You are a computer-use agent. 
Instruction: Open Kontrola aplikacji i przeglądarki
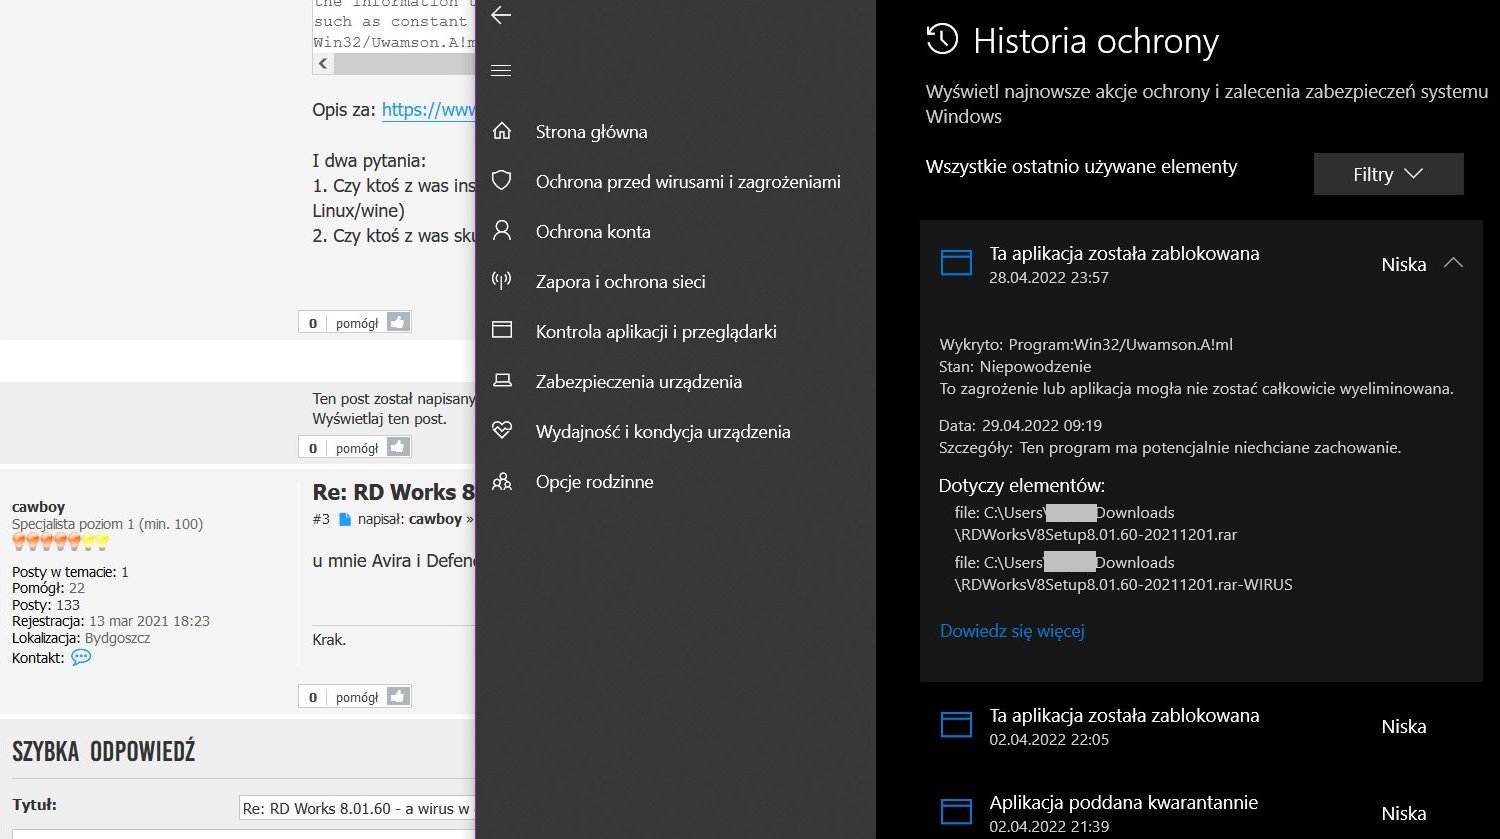(656, 332)
